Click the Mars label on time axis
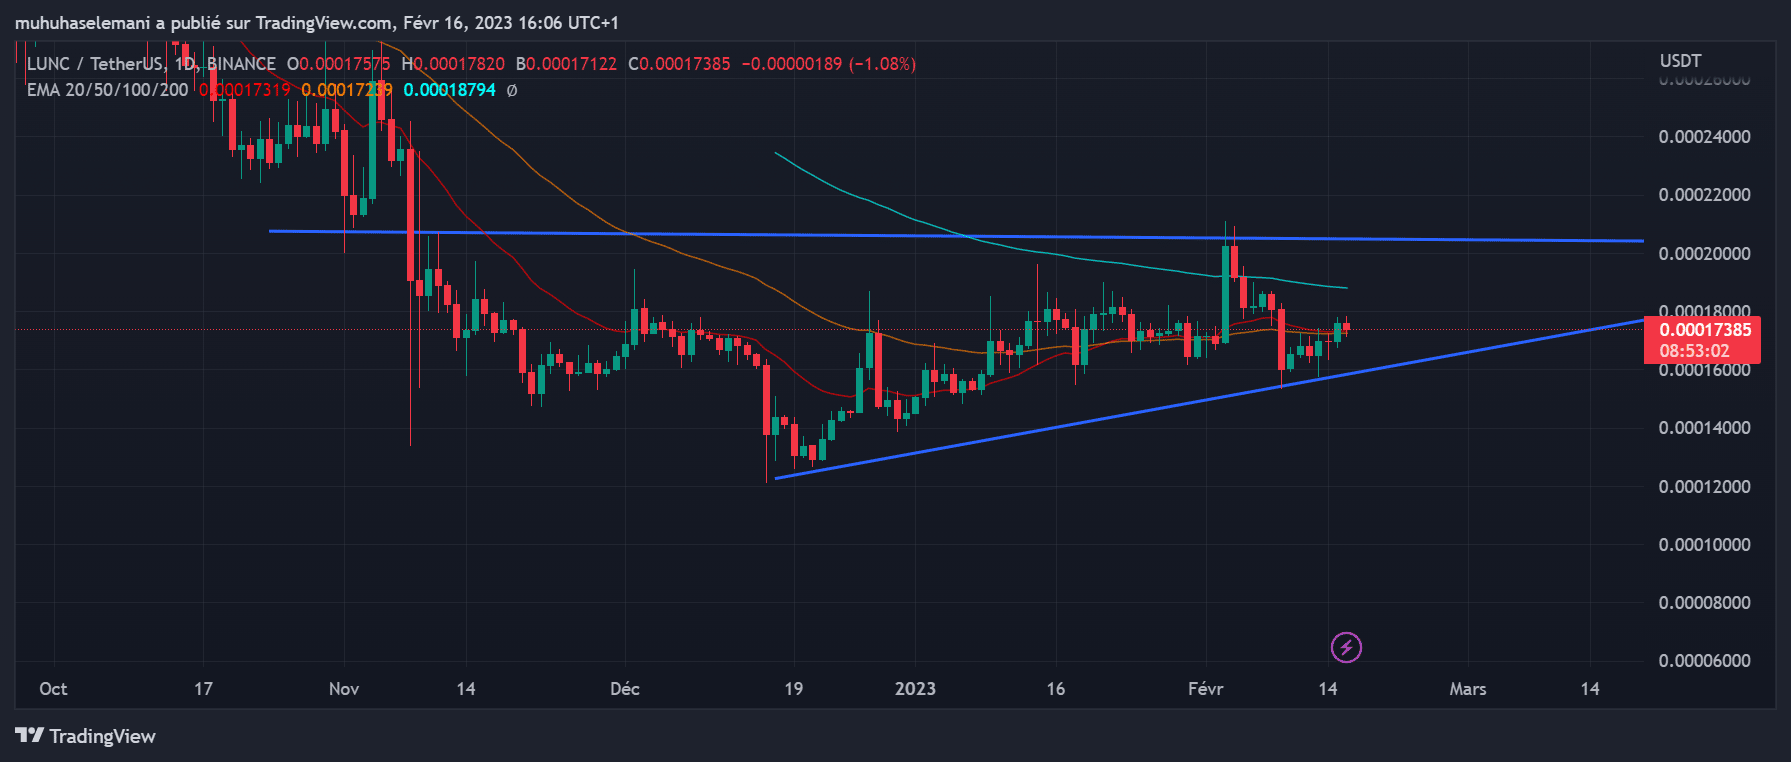 [1468, 689]
